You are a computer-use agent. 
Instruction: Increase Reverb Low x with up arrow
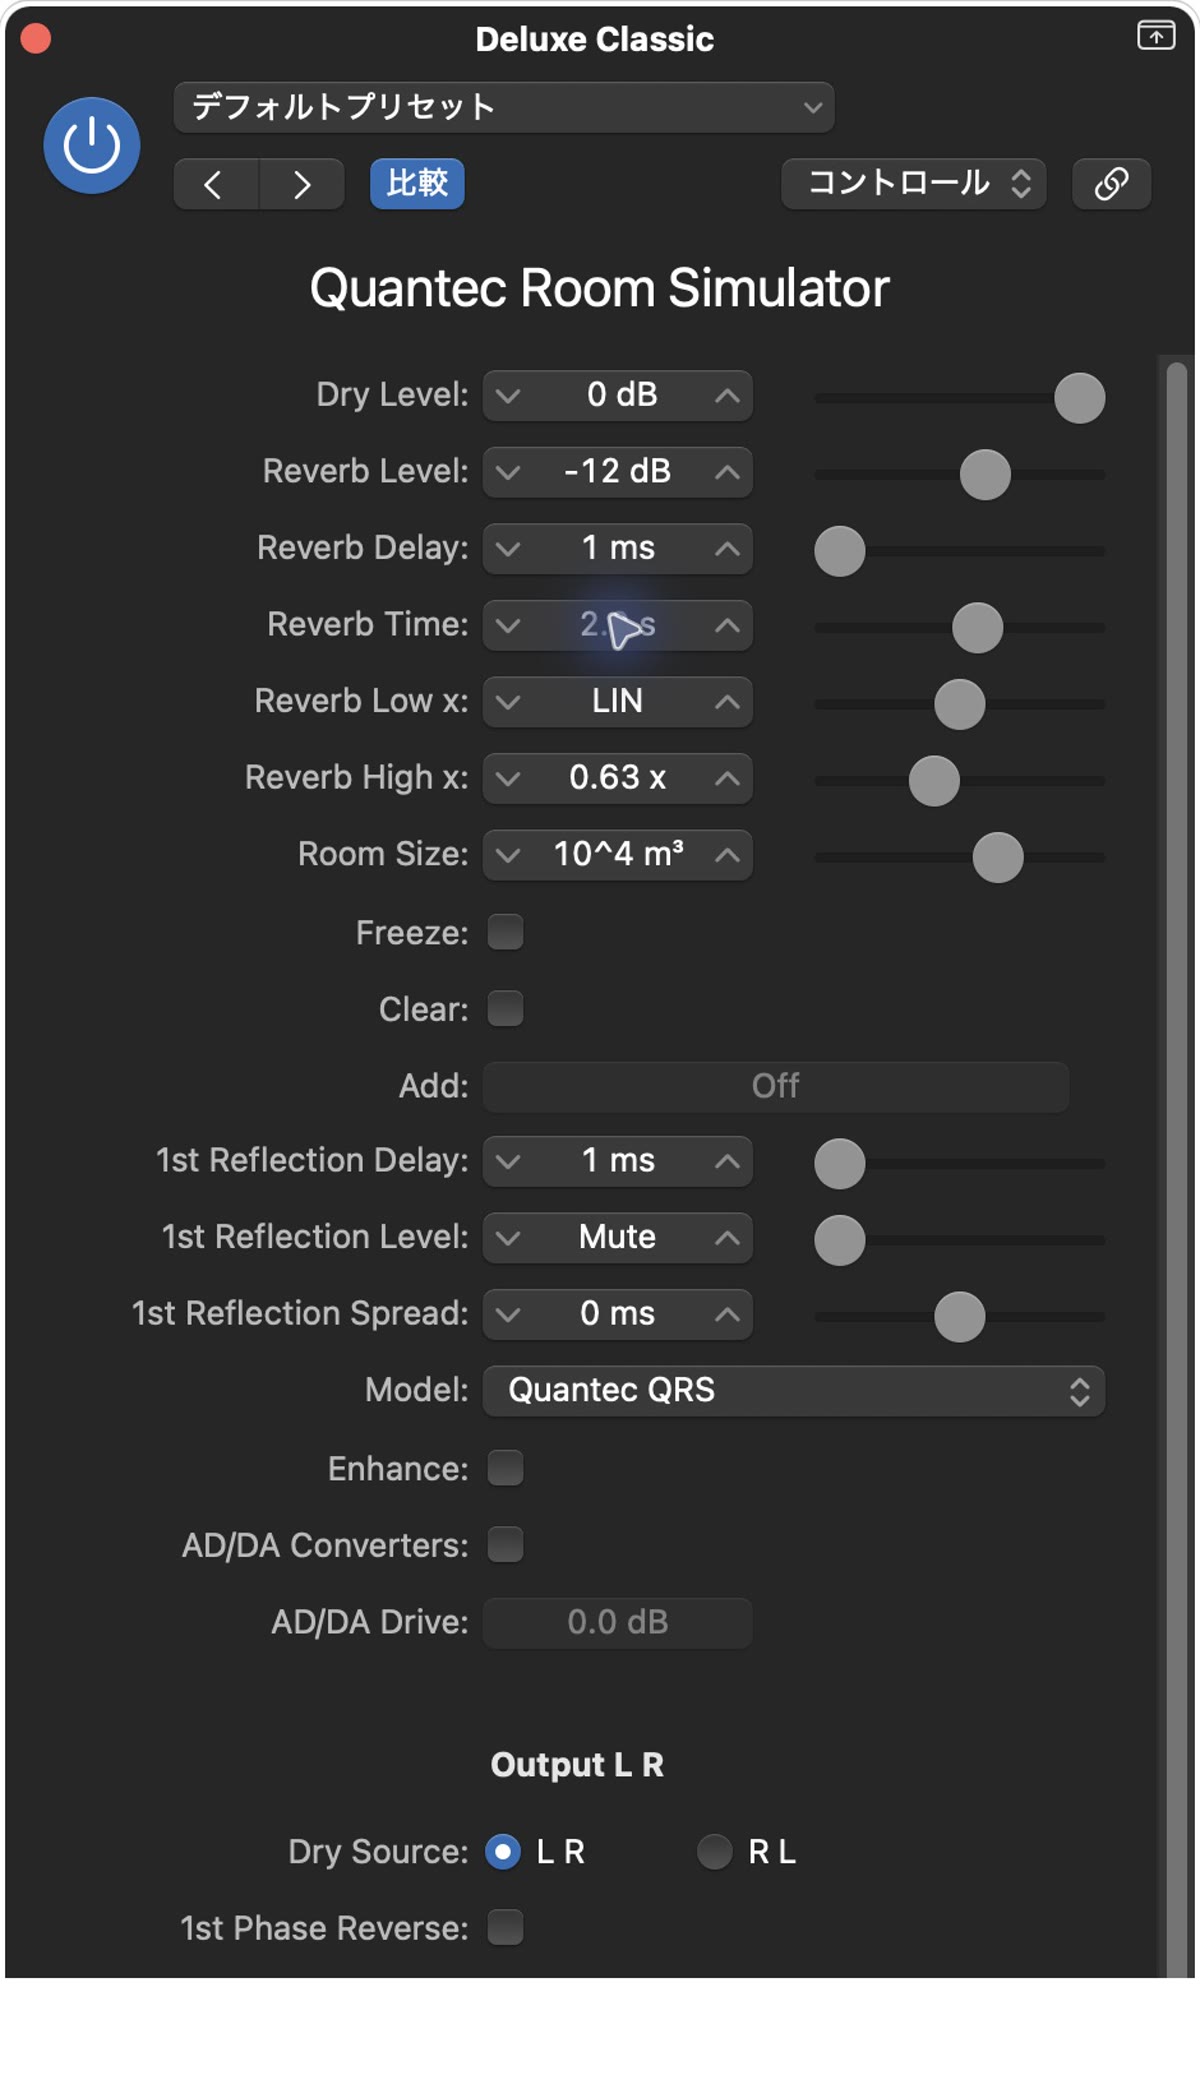(x=727, y=702)
